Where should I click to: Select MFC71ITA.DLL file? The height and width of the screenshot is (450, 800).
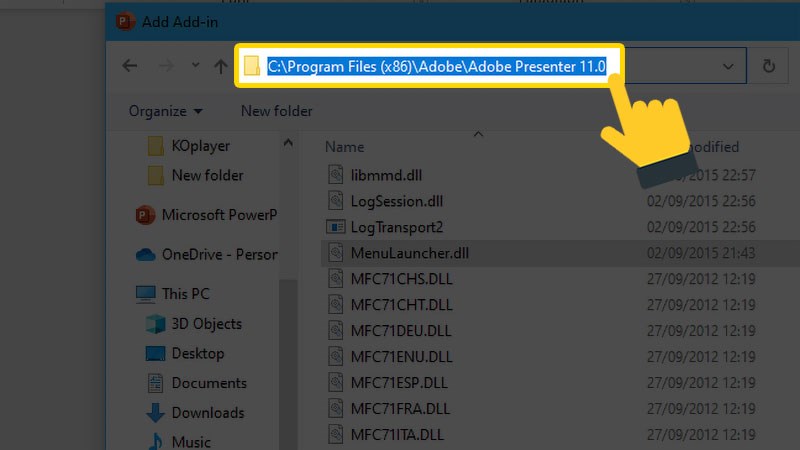coord(397,435)
